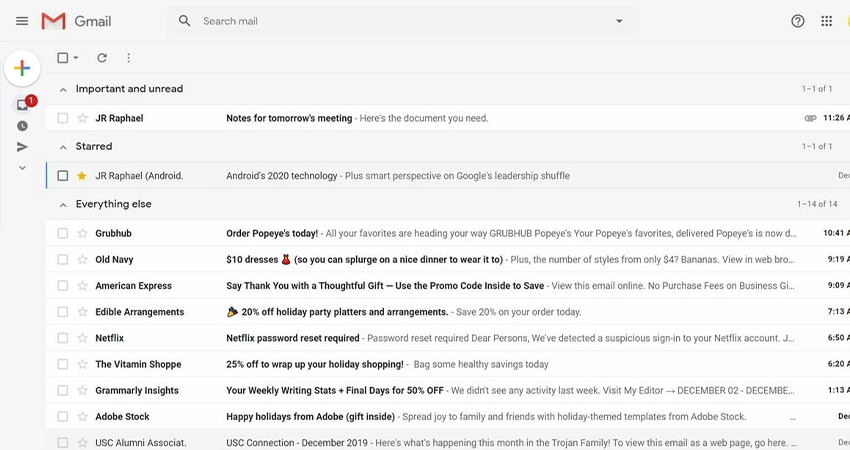Screen dimensions: 850x450
Task: Open the select dropdown arrow beside checkbox
Action: tap(76, 57)
